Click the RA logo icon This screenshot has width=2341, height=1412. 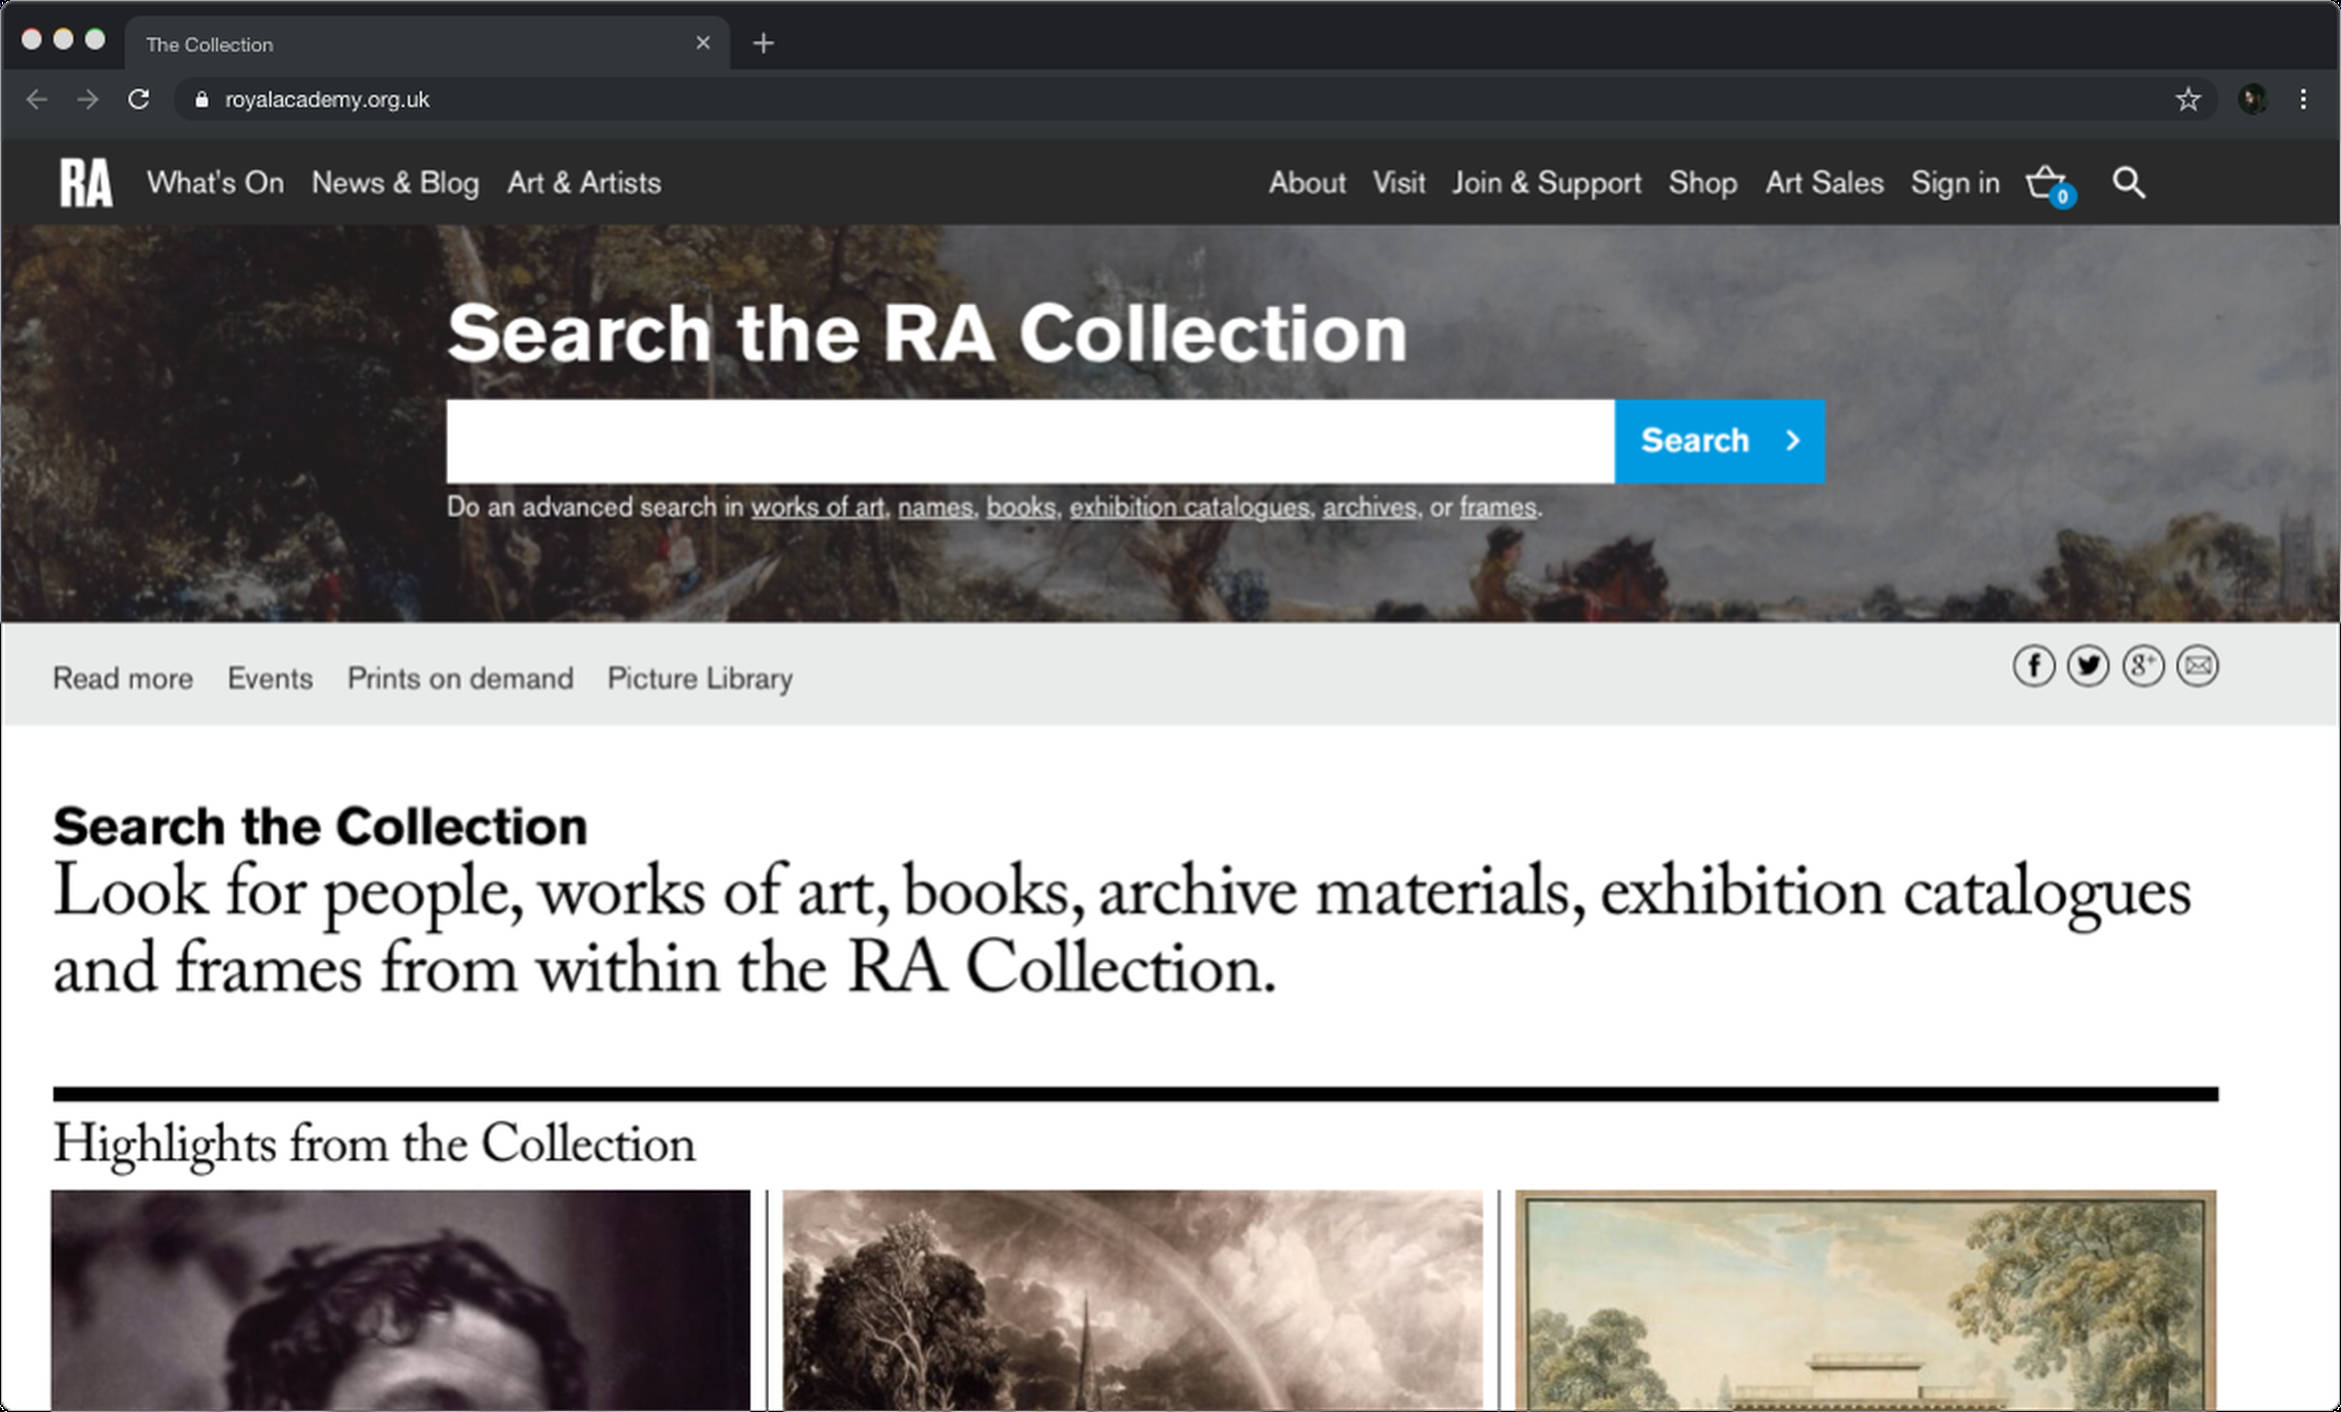click(86, 183)
